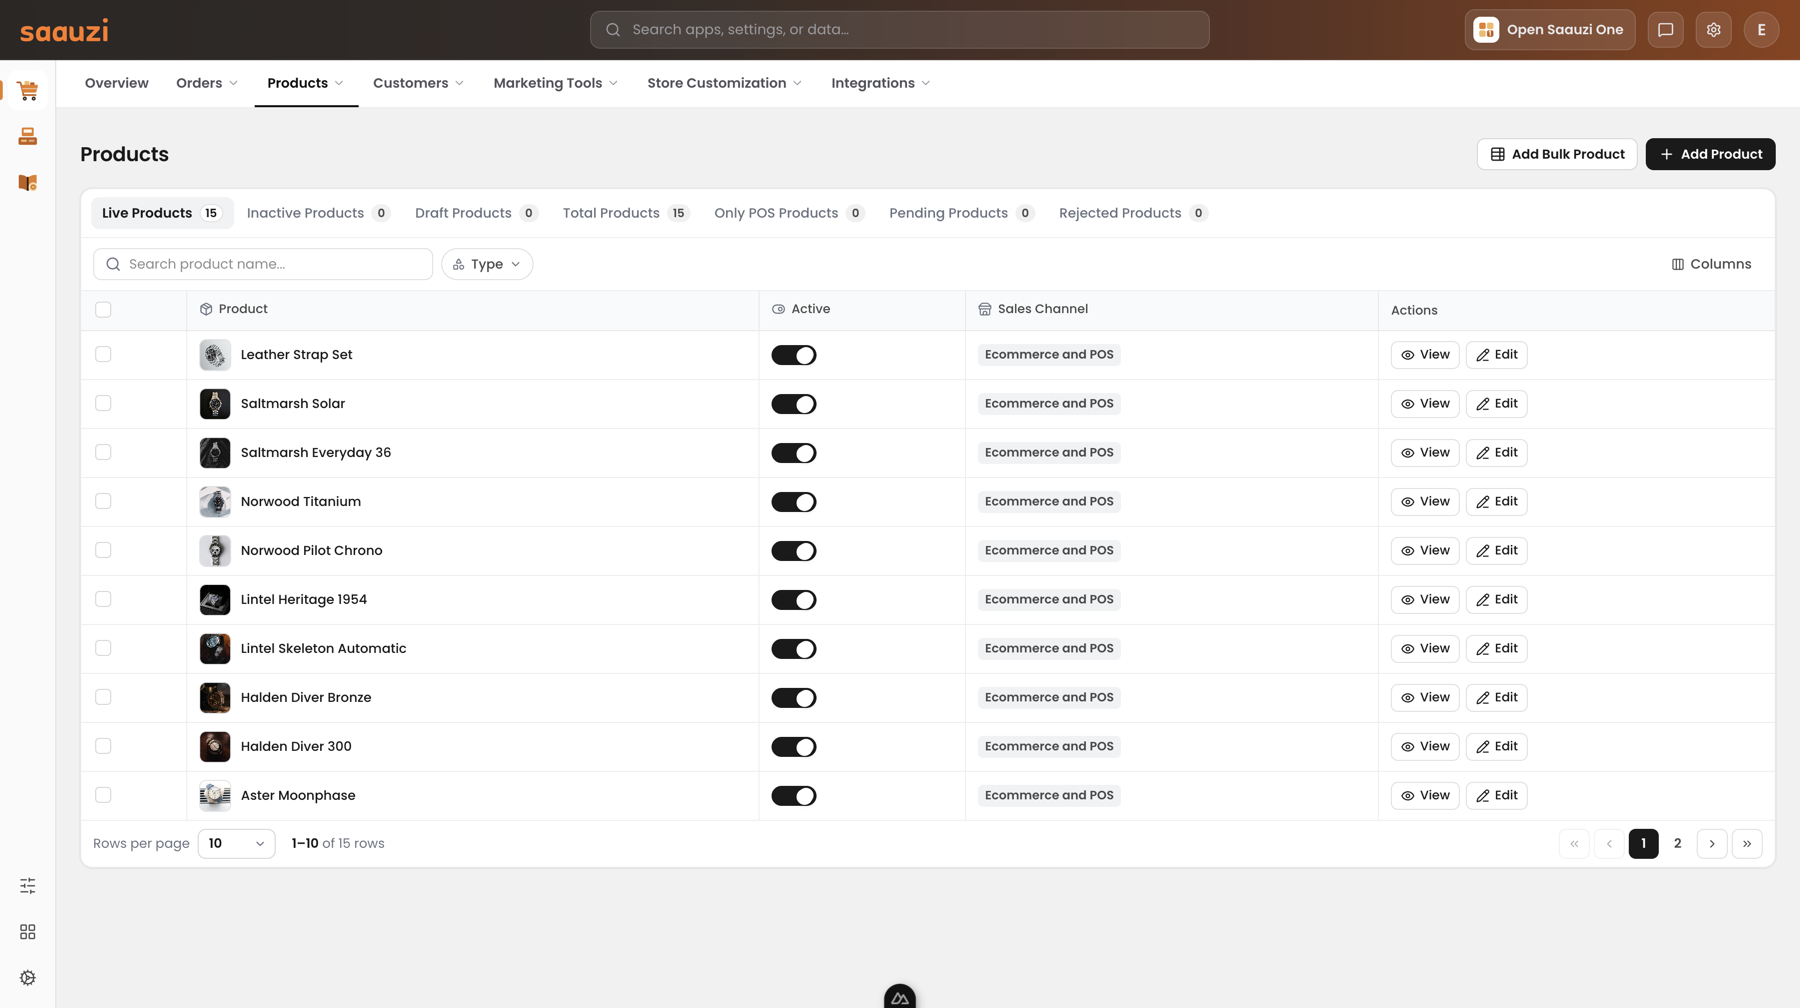Screen dimensions: 1800x1008
Task: Edit the Norwood Titanium product
Action: coord(1496,502)
